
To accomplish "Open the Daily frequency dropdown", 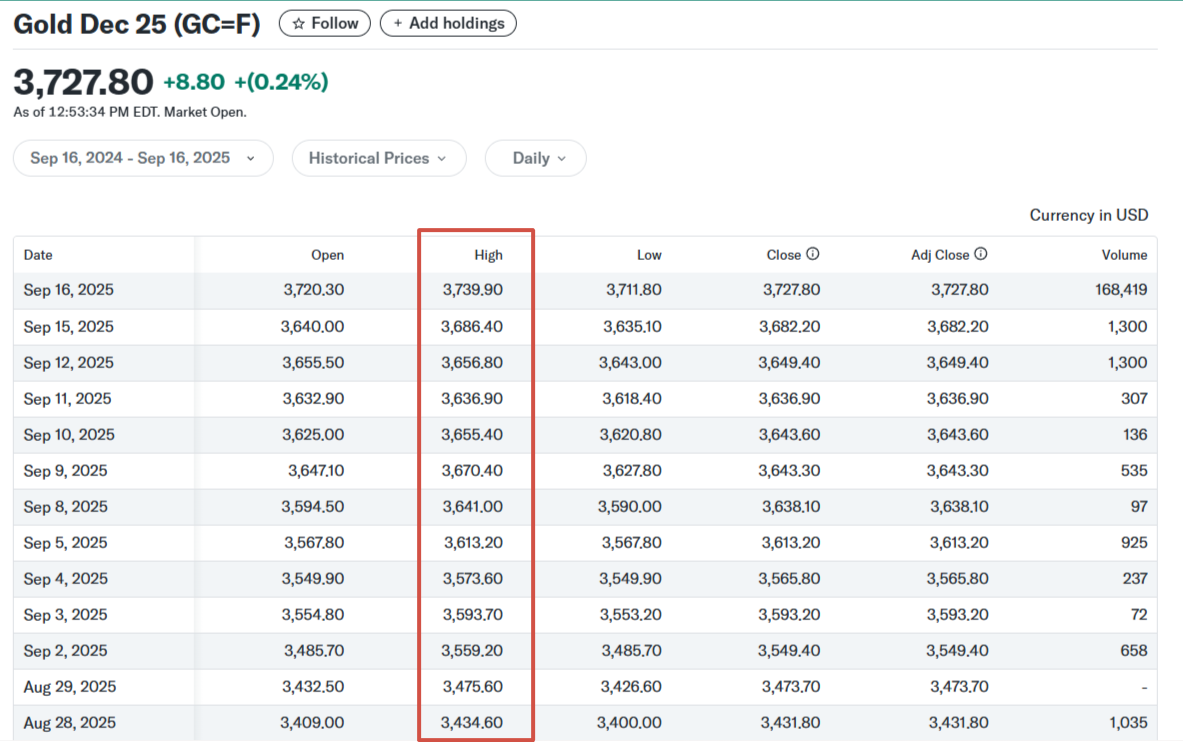I will pyautogui.click(x=536, y=158).
